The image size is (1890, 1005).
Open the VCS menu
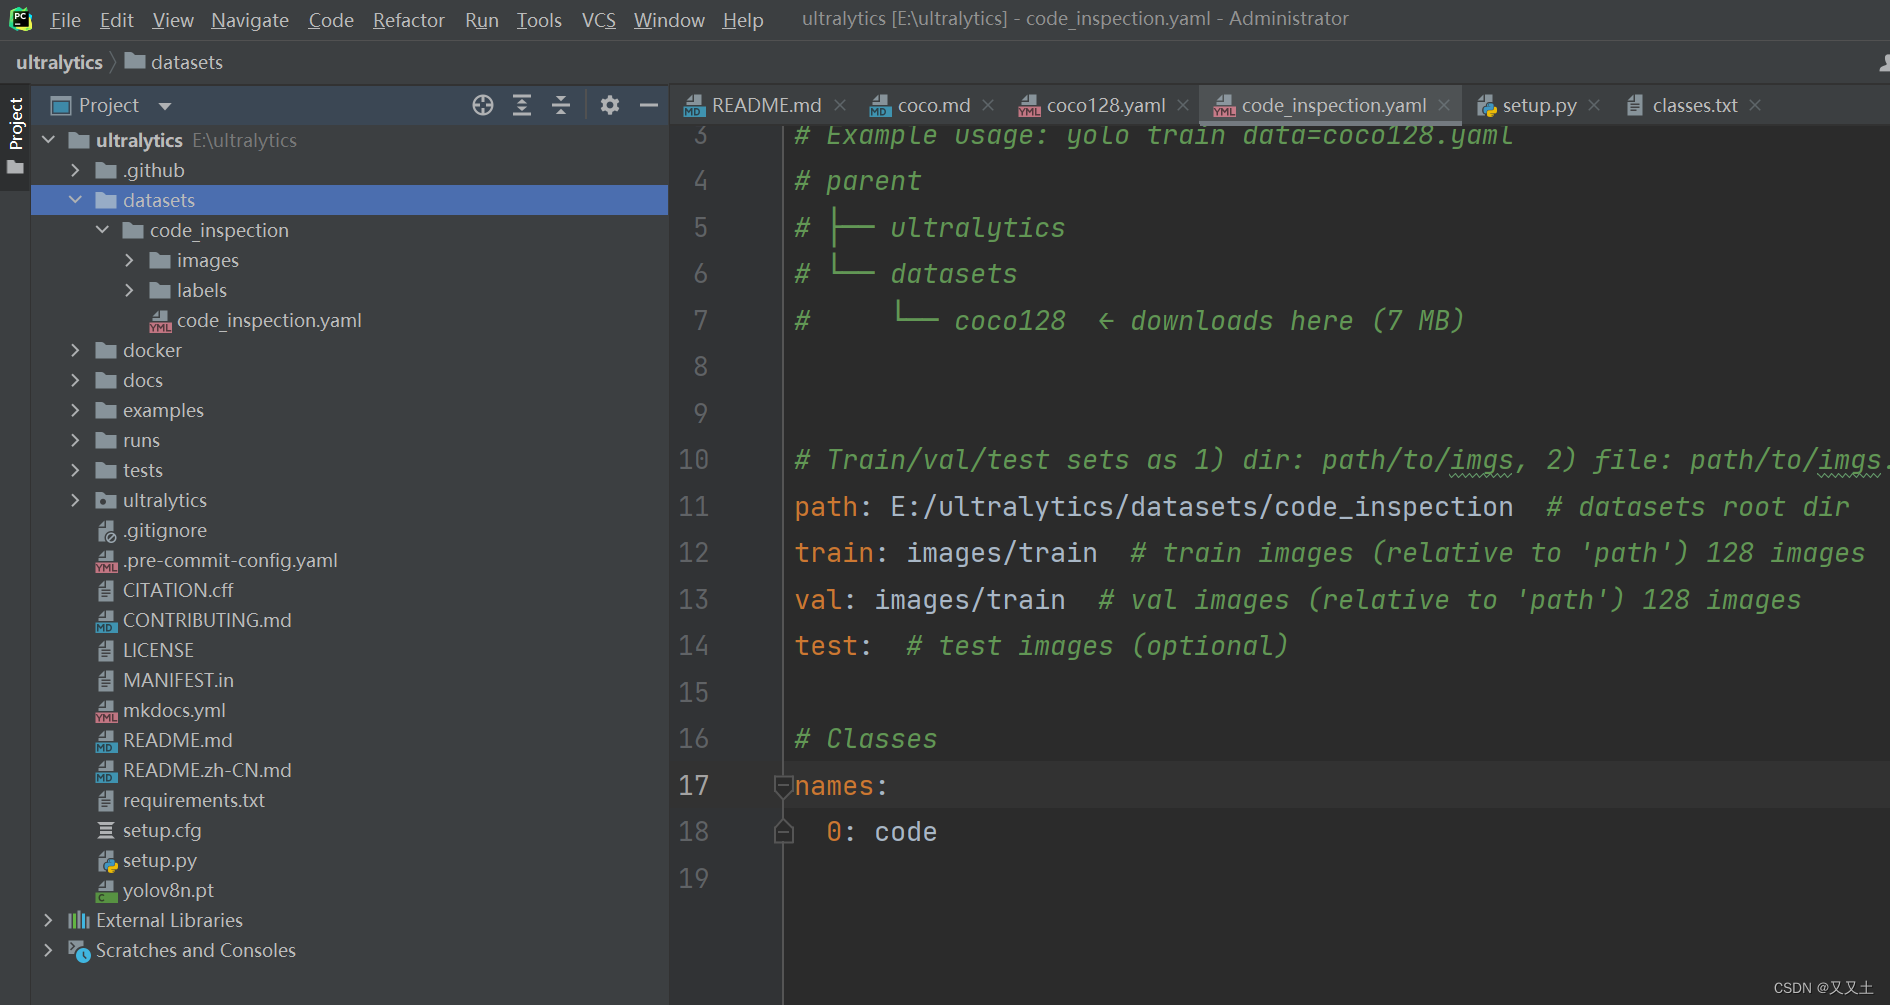coord(599,20)
